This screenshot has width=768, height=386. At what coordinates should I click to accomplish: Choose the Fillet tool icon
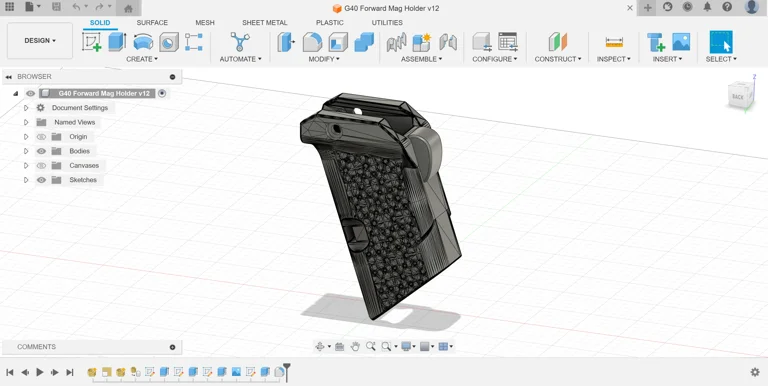[312, 42]
